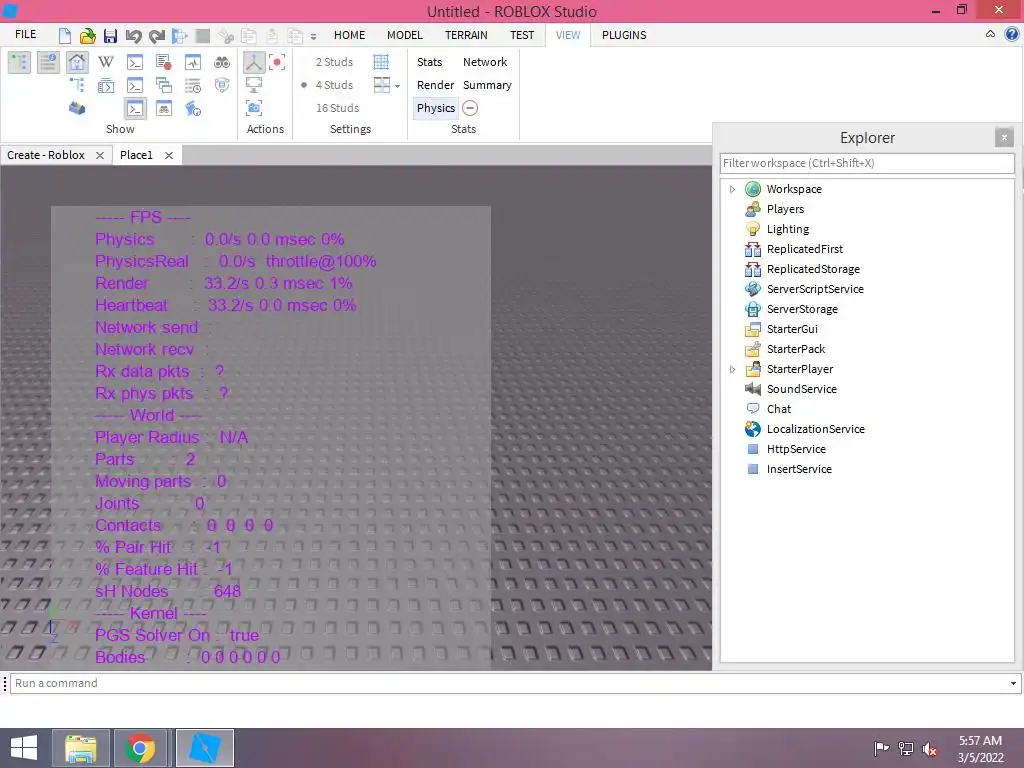Click the database shield icon
This screenshot has width=1024, height=768.
click(222, 85)
